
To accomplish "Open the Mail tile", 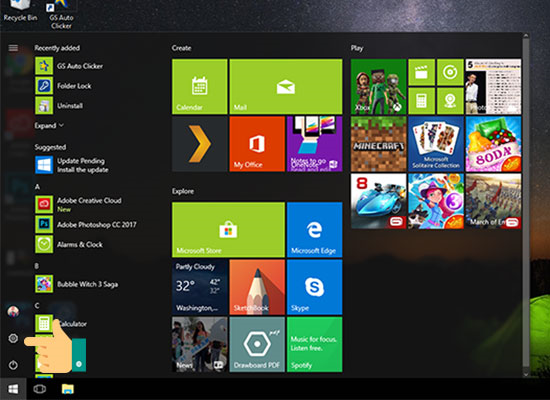I will (x=286, y=86).
